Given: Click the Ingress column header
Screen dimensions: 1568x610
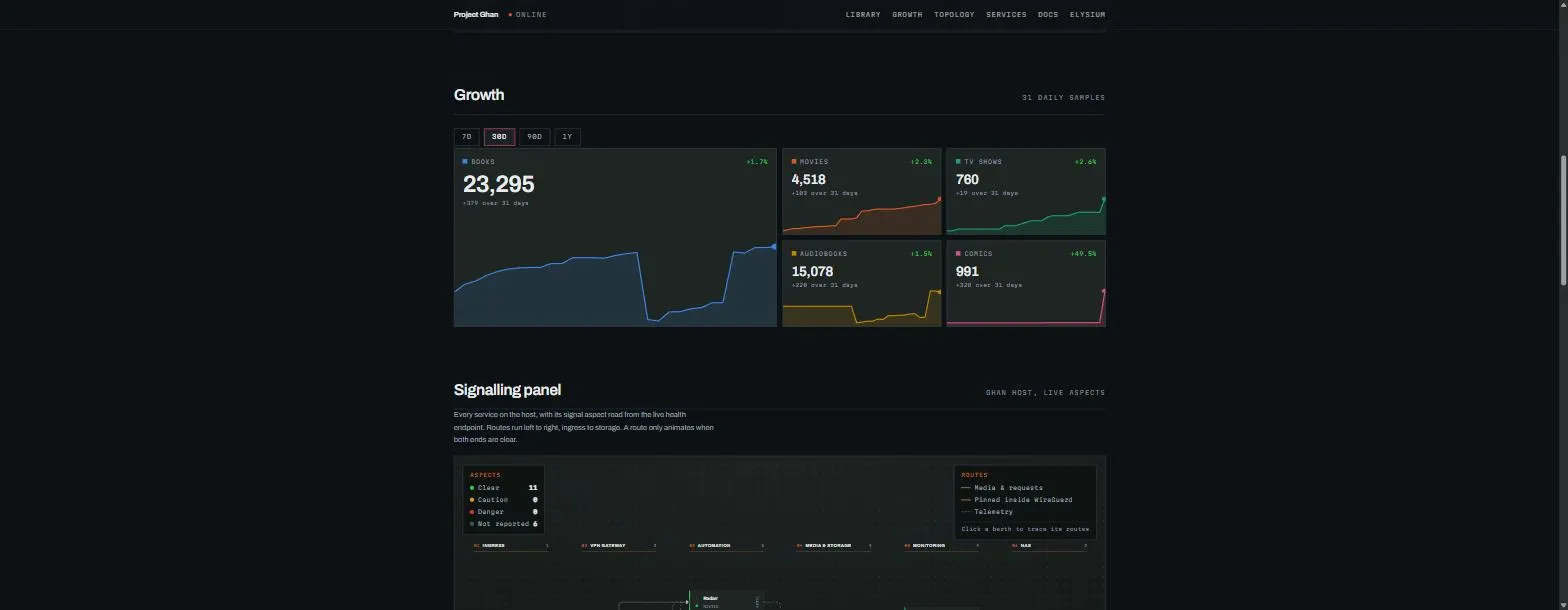Looking at the screenshot, I should (511, 546).
